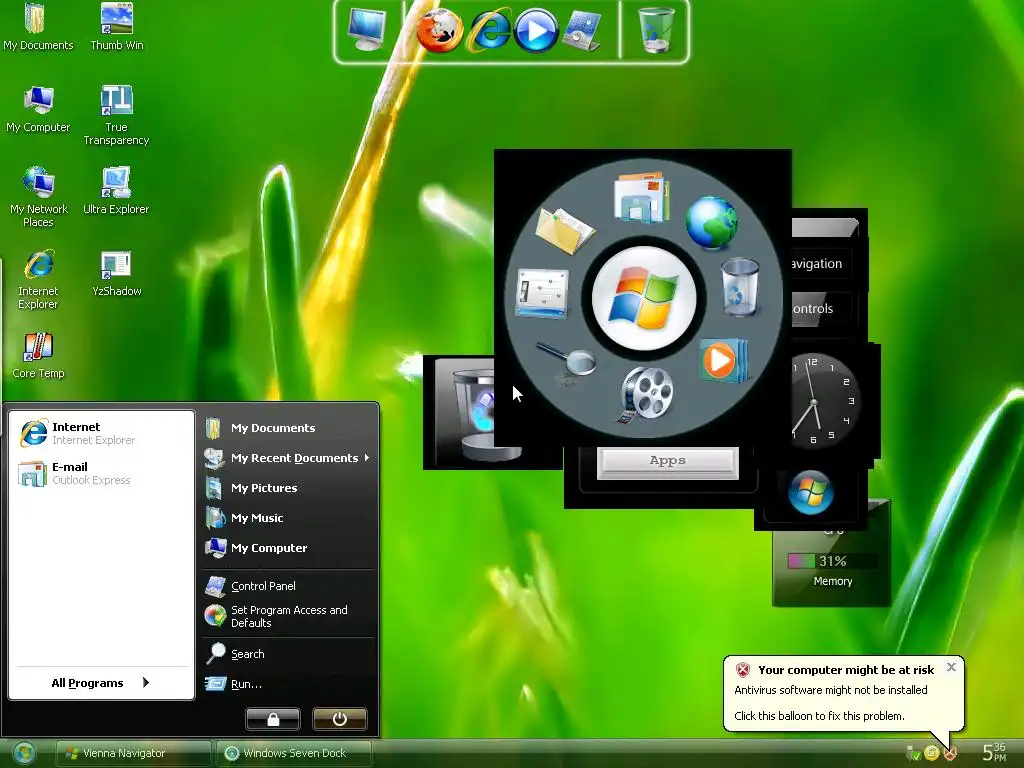
Task: Select My Computer in the Start menu
Action: point(288,549)
